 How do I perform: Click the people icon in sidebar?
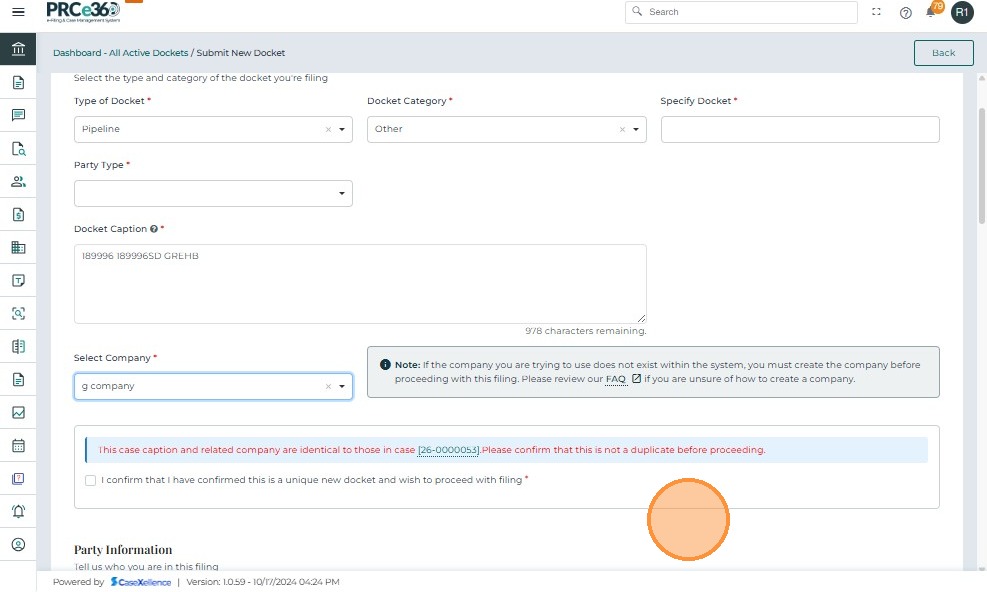[18, 182]
